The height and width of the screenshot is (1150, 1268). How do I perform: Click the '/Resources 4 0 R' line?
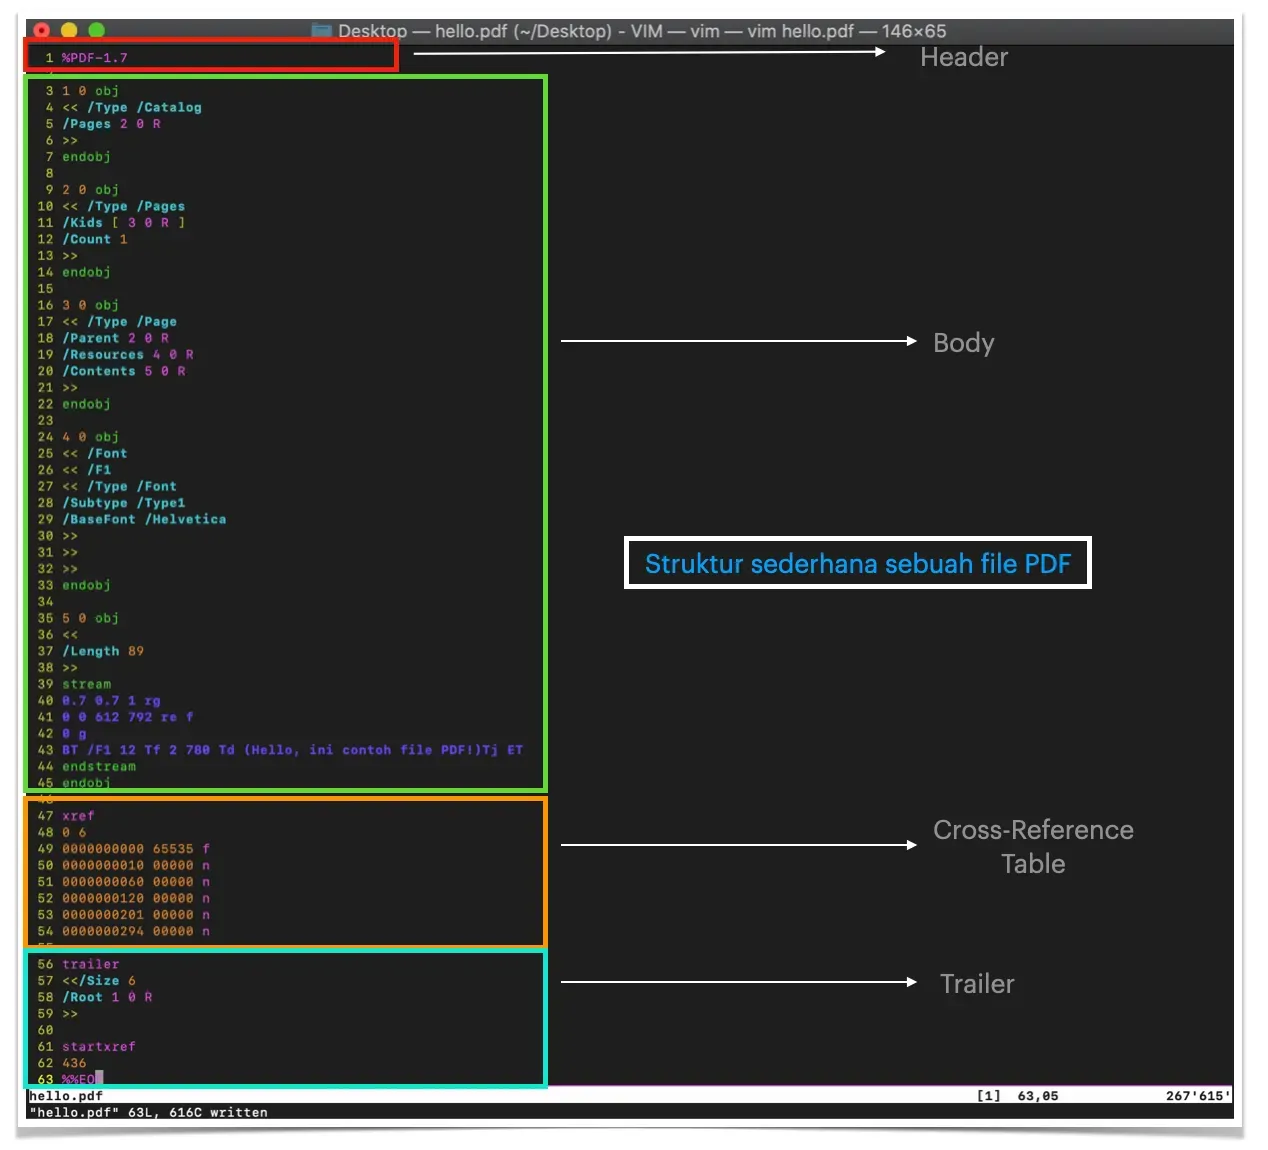coord(127,355)
